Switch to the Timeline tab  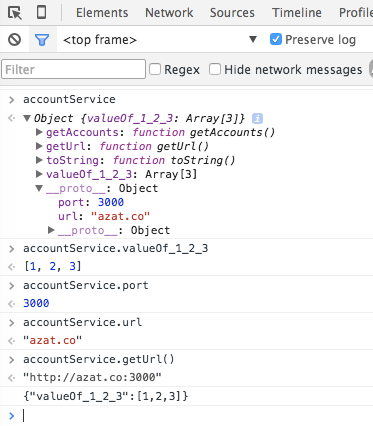click(x=297, y=13)
